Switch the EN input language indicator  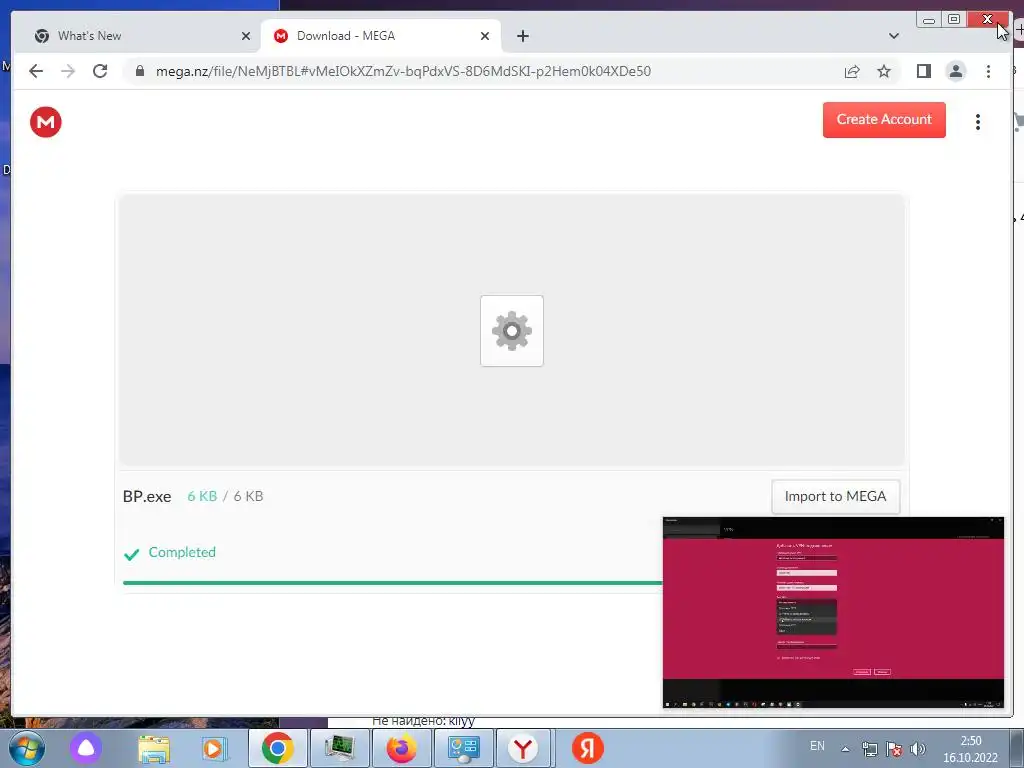click(x=817, y=746)
